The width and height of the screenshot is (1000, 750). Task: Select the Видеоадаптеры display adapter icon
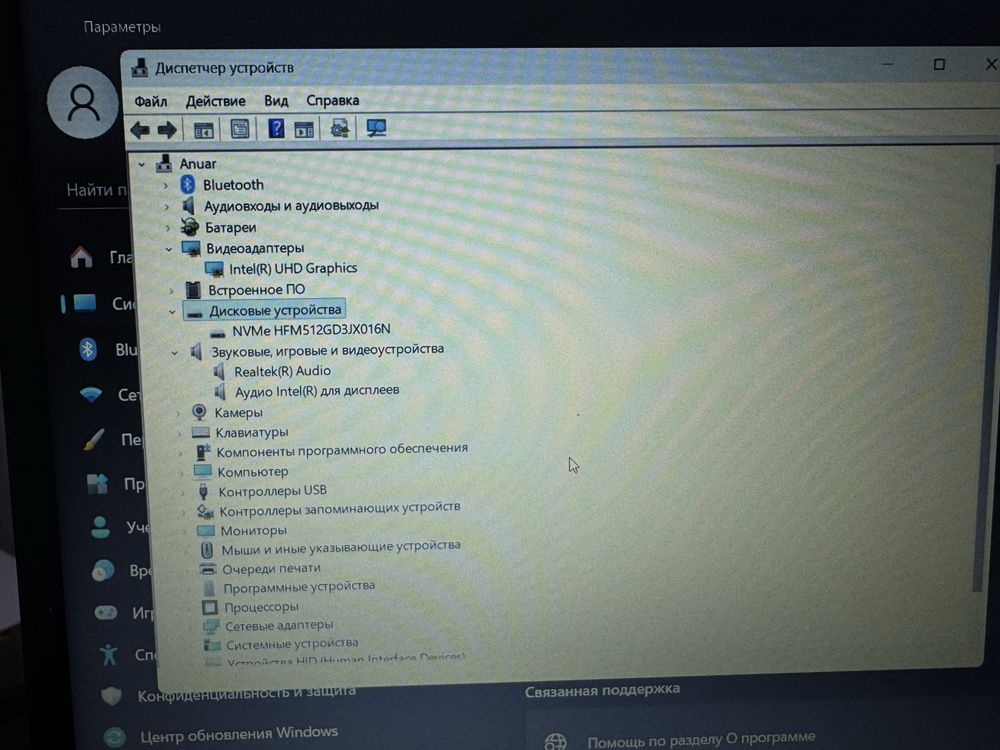point(191,248)
